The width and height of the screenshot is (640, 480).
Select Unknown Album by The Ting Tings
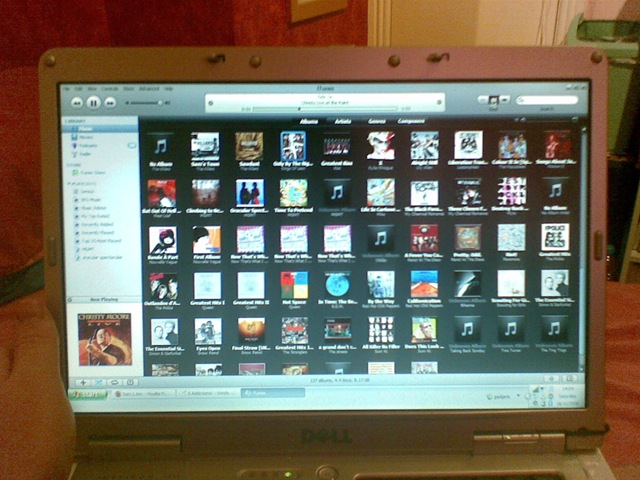pyautogui.click(x=554, y=329)
